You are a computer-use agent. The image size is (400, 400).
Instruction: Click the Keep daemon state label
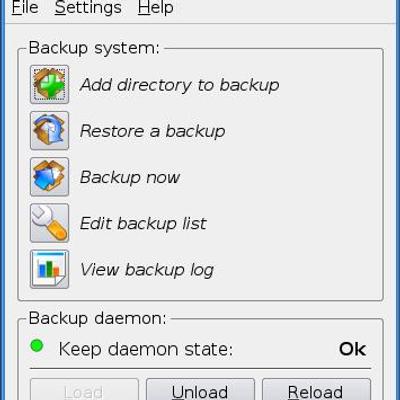[x=146, y=349]
